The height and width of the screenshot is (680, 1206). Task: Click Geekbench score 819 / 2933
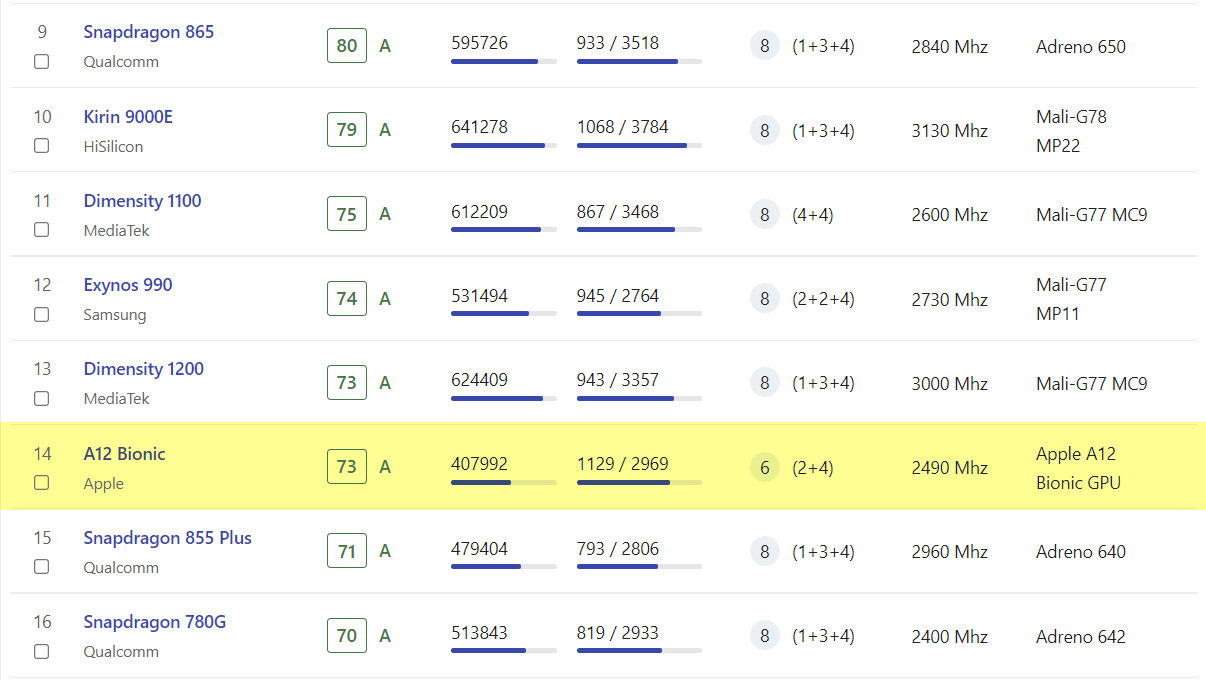pos(618,633)
